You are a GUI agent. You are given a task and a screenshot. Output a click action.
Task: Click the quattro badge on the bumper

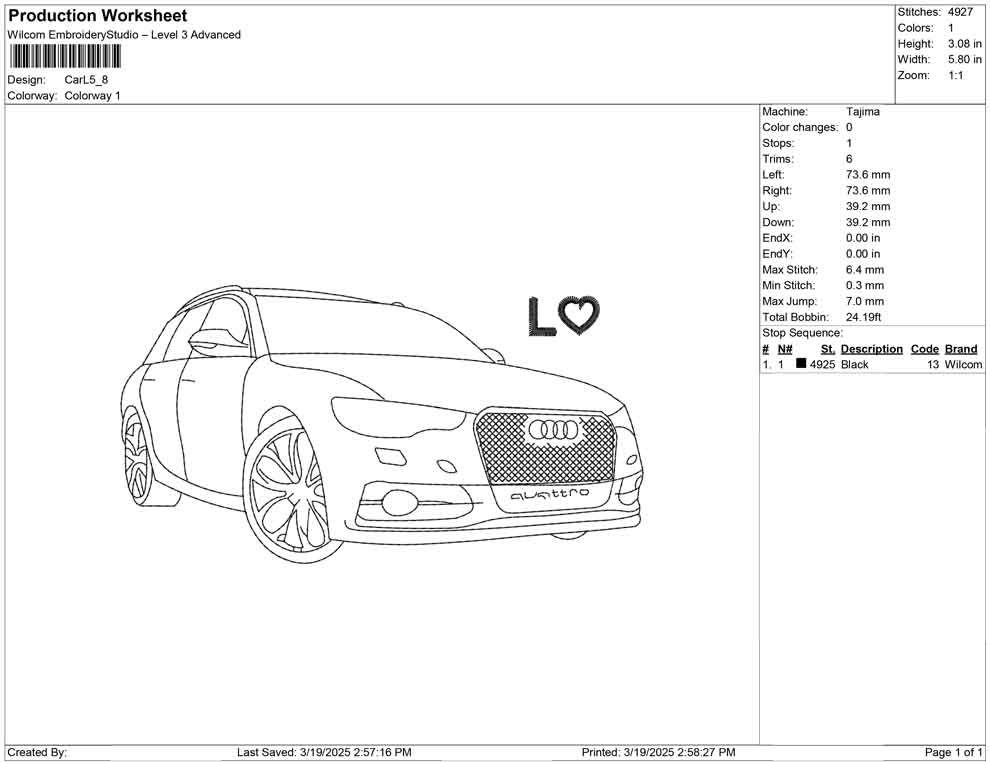point(550,494)
